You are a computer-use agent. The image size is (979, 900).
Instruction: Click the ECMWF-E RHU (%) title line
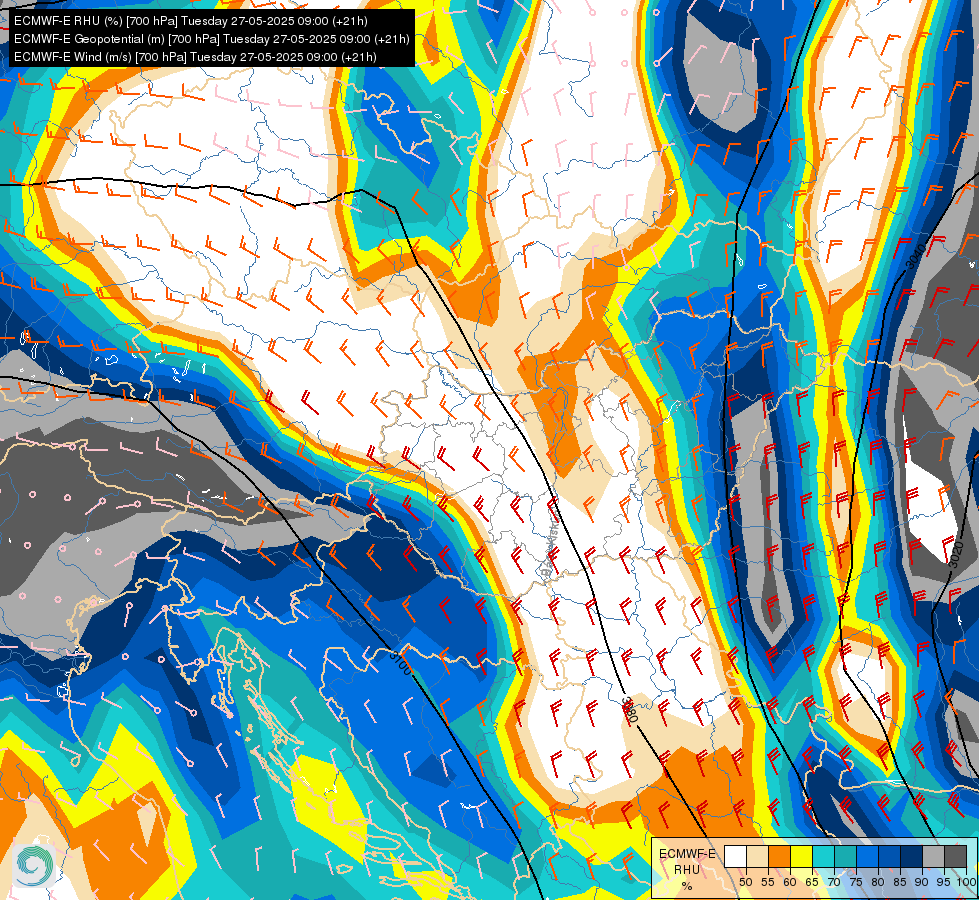pos(190,21)
